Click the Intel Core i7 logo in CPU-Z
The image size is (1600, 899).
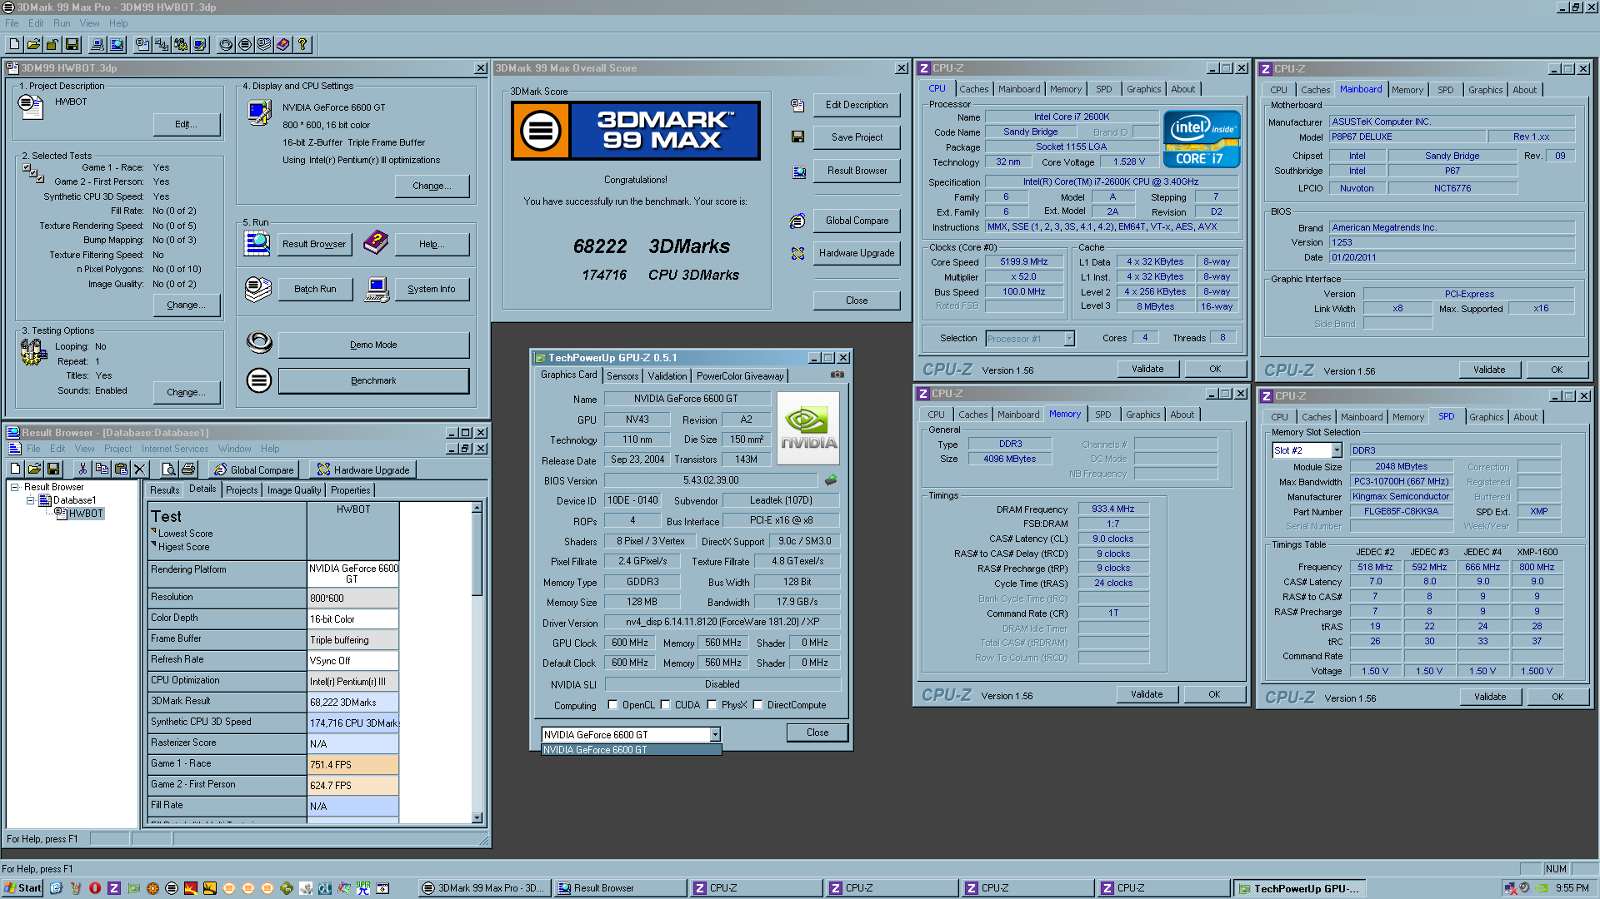coord(1201,138)
